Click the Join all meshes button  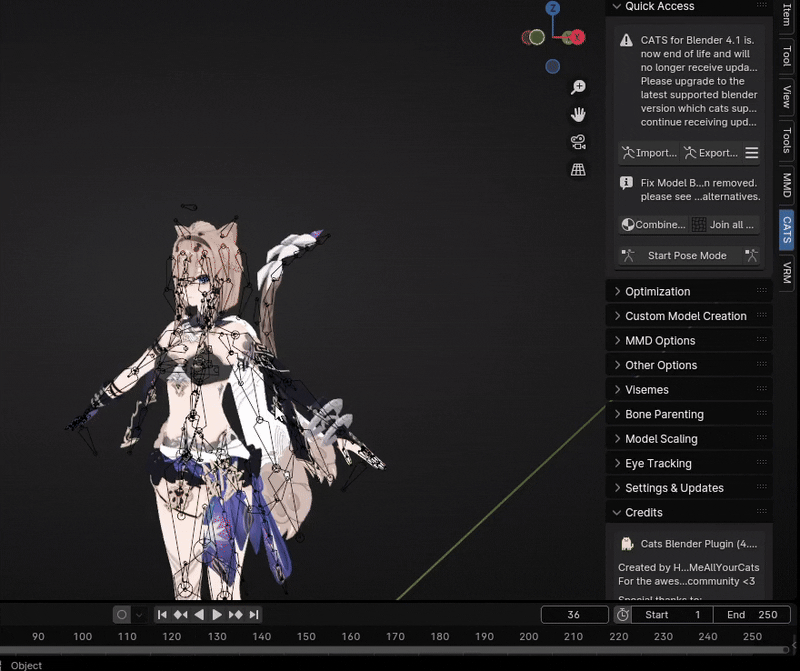tap(724, 225)
